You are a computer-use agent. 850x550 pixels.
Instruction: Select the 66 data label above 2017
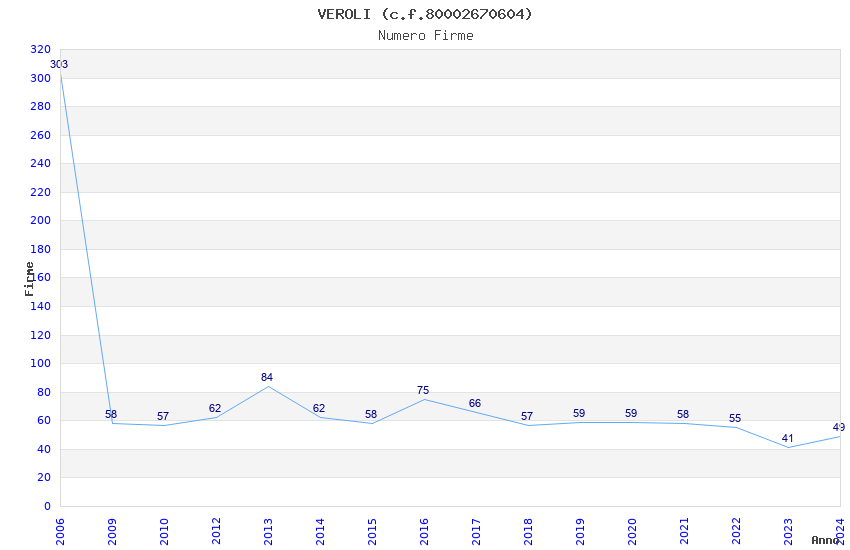click(475, 403)
